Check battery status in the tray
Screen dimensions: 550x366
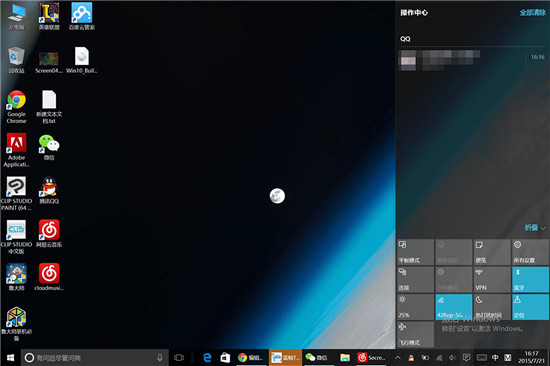[x=425, y=358]
